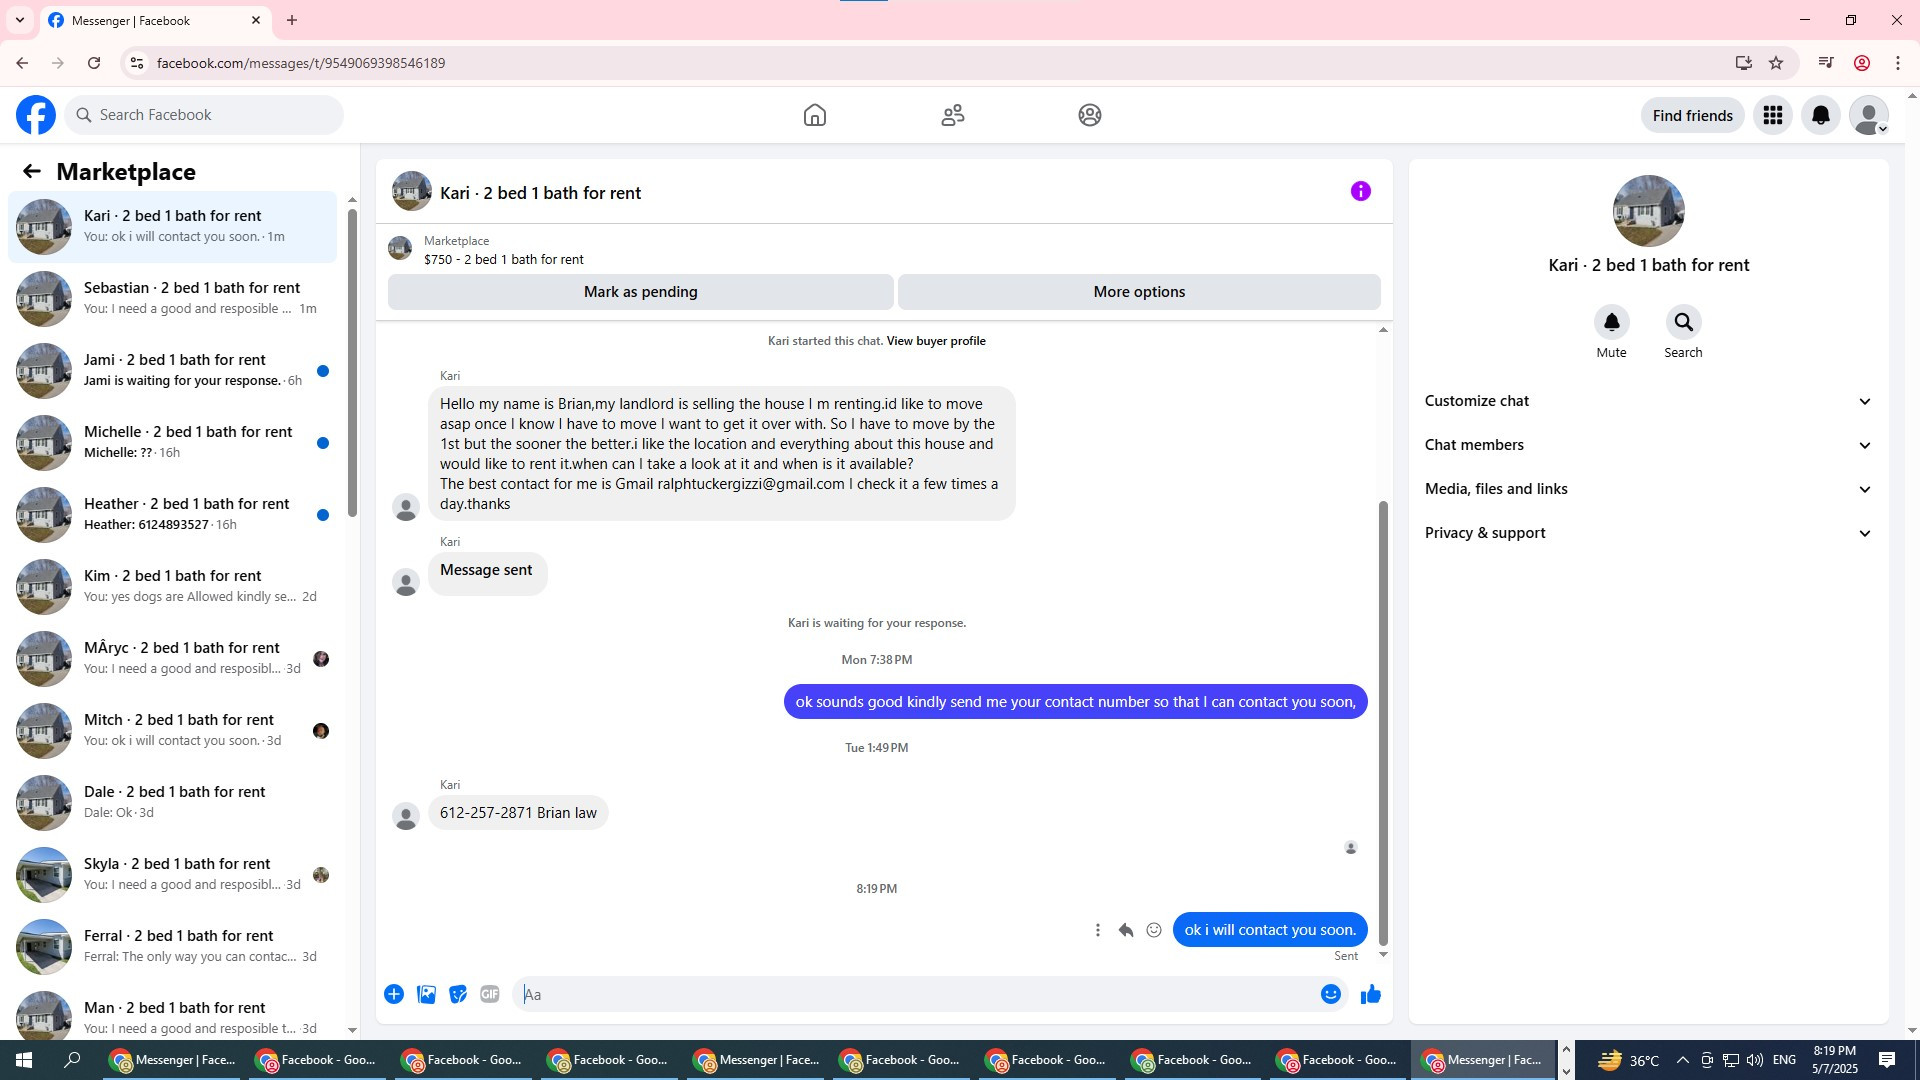
Task: Open Facebook notifications bell
Action: [x=1820, y=115]
